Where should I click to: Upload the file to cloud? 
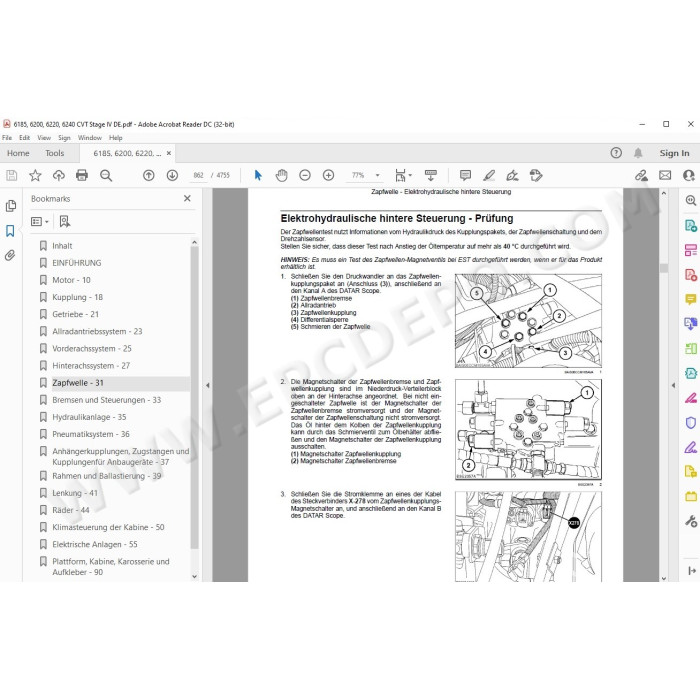[58, 175]
